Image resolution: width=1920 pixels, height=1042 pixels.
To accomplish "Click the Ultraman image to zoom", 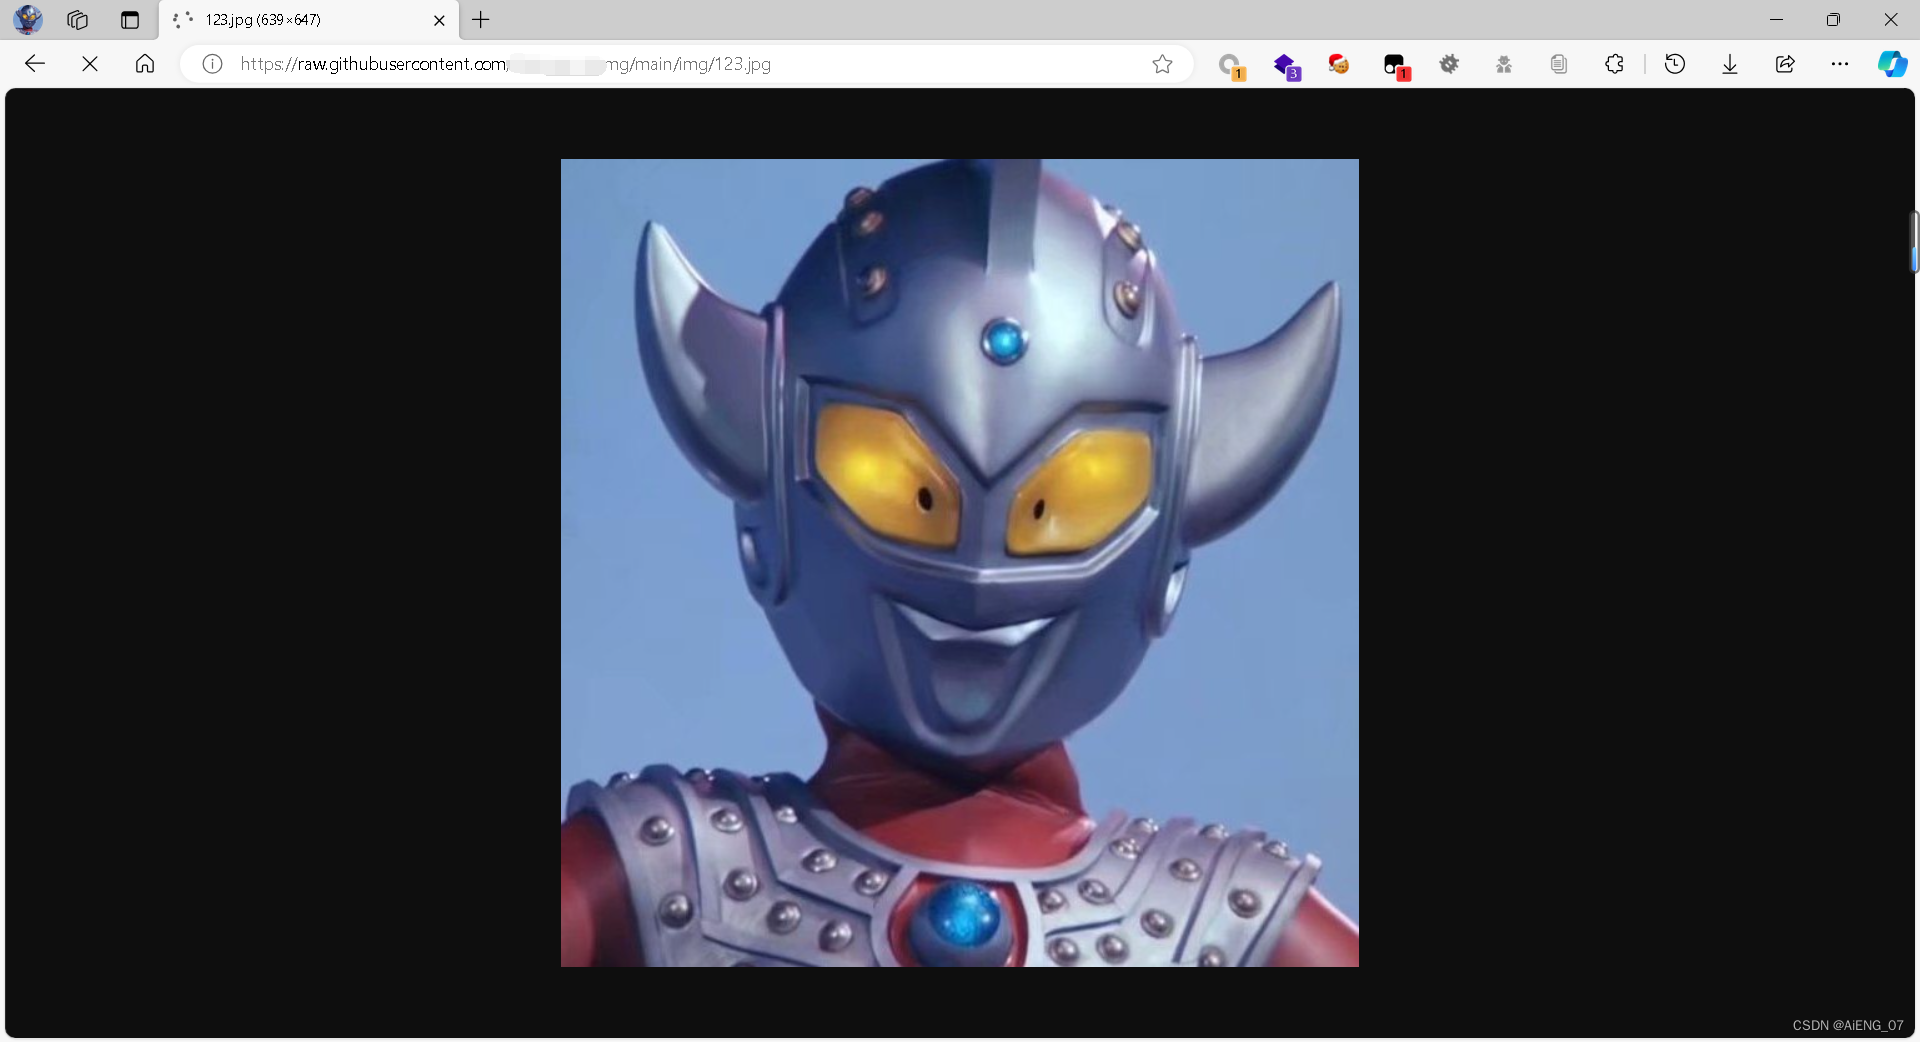I will [x=960, y=563].
